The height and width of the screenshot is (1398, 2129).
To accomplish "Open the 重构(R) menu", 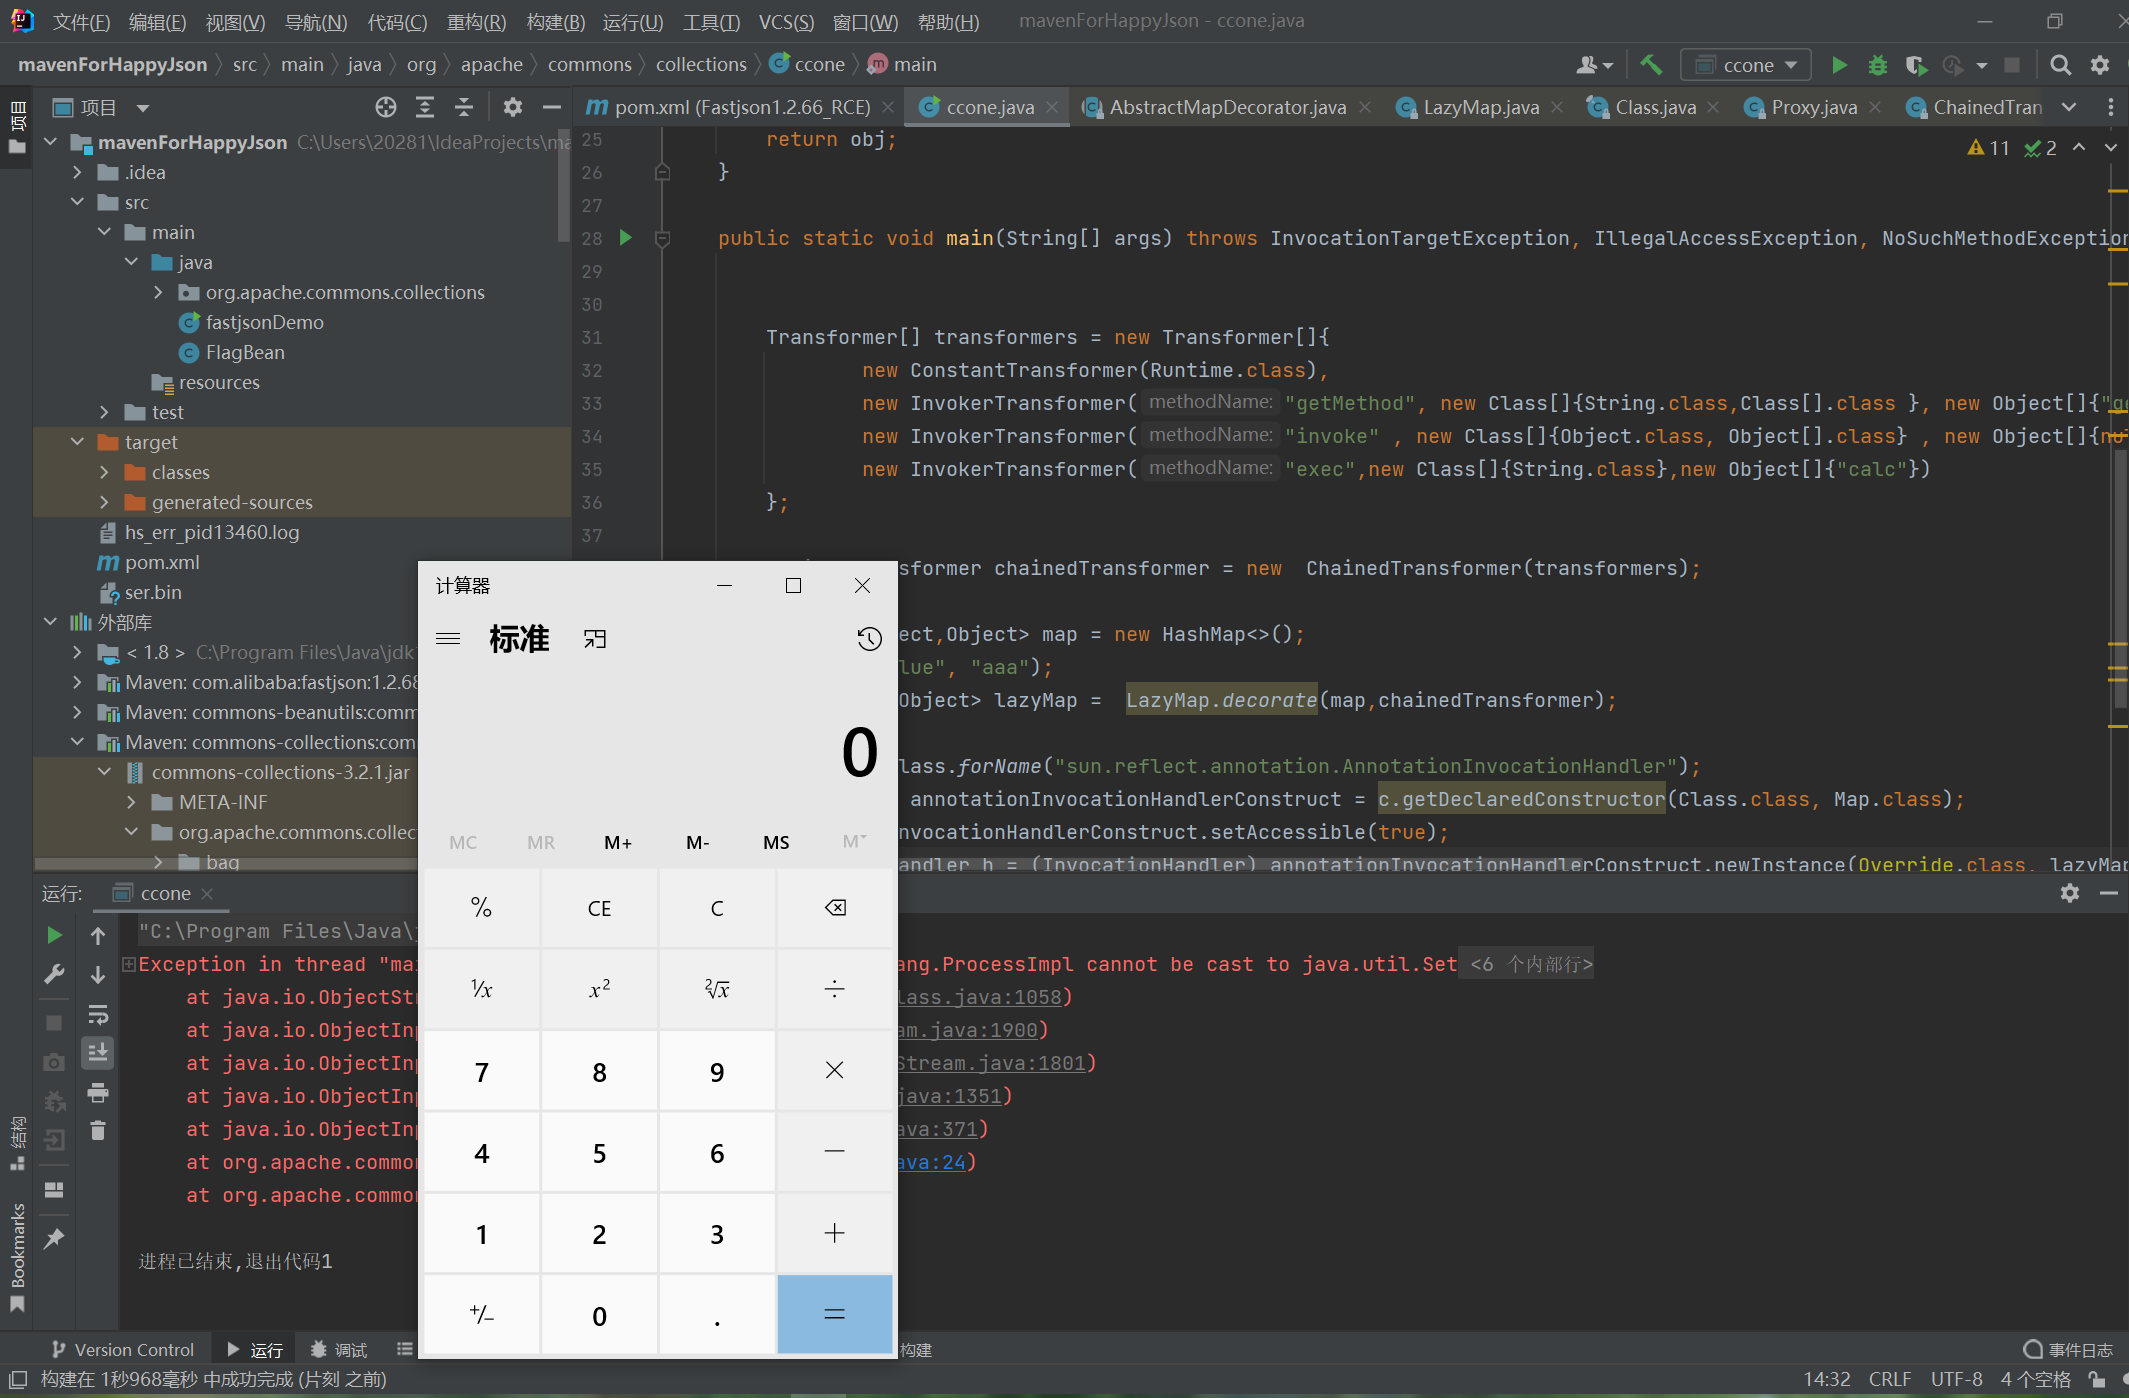I will [x=476, y=22].
